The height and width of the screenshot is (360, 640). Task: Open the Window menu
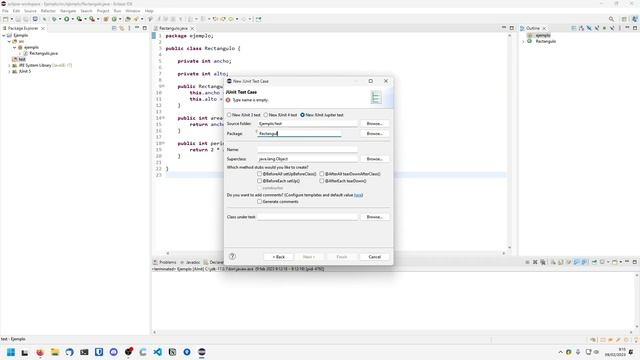click(x=133, y=11)
